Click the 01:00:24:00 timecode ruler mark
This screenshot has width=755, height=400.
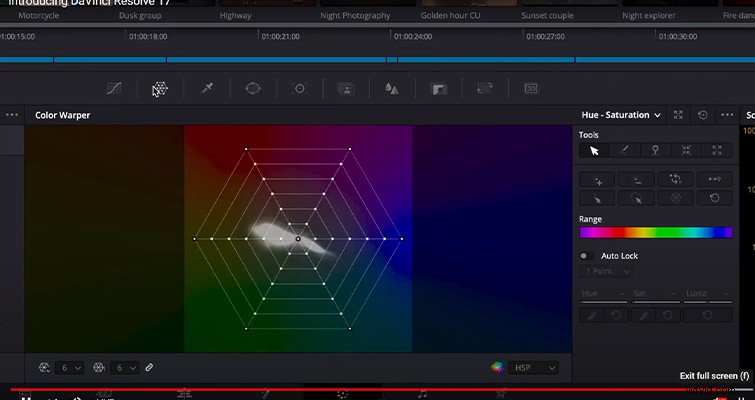(413, 36)
